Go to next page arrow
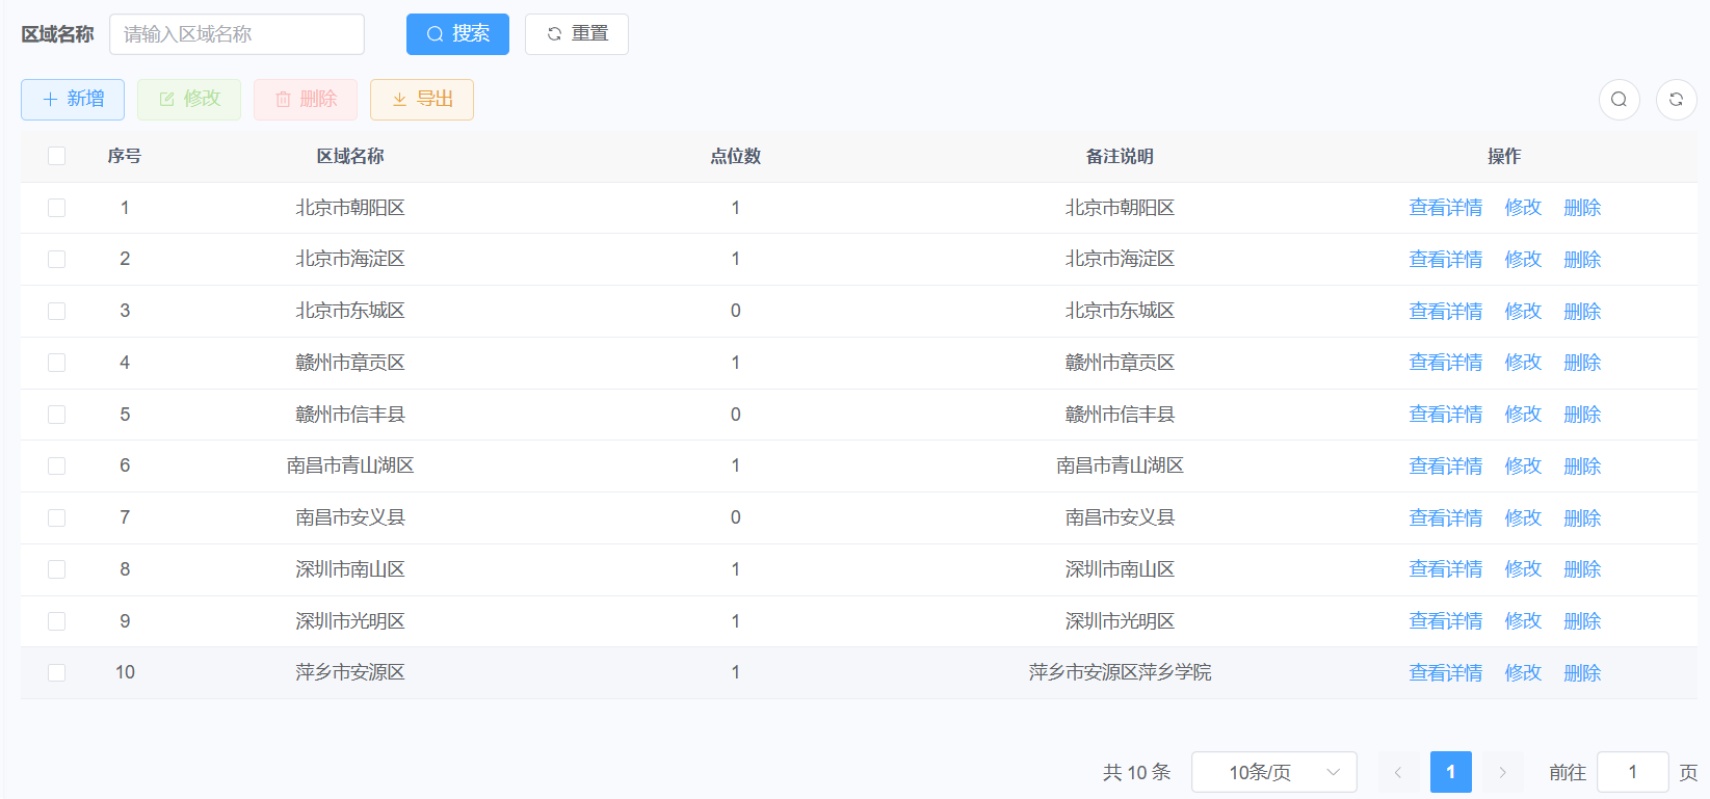The width and height of the screenshot is (1710, 799). (1501, 772)
